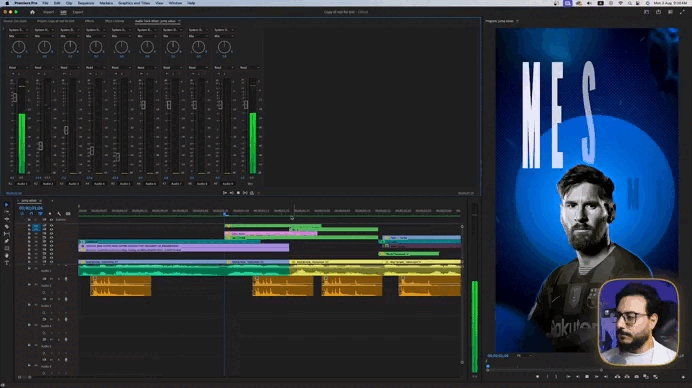Stop playback in Program monitor
The image size is (692, 388).
[x=587, y=377]
